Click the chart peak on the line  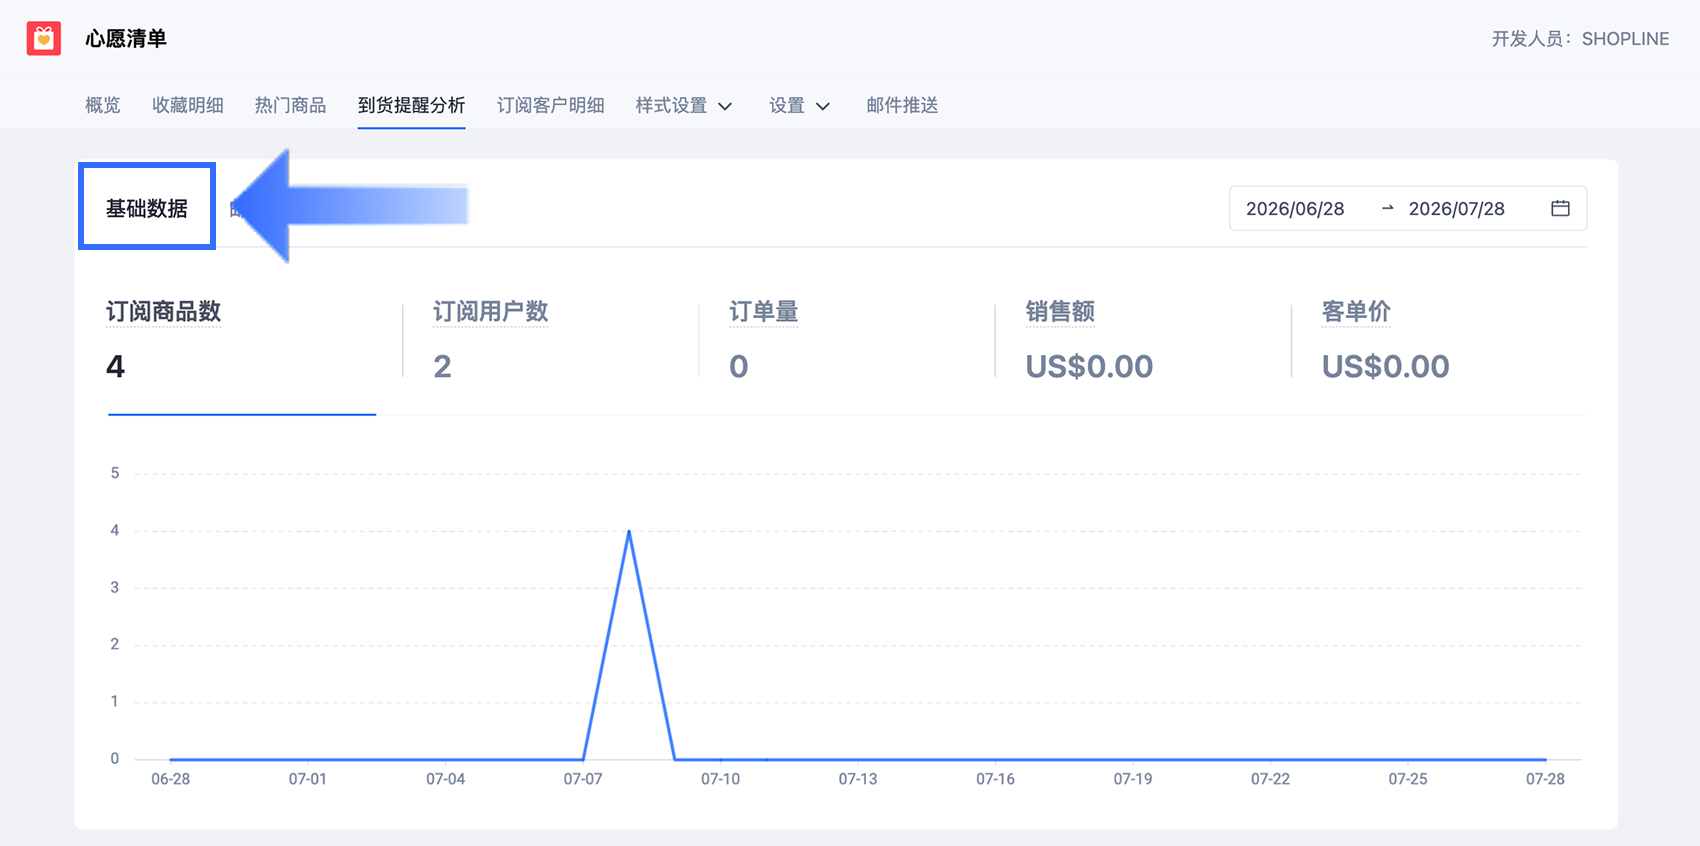tap(629, 531)
